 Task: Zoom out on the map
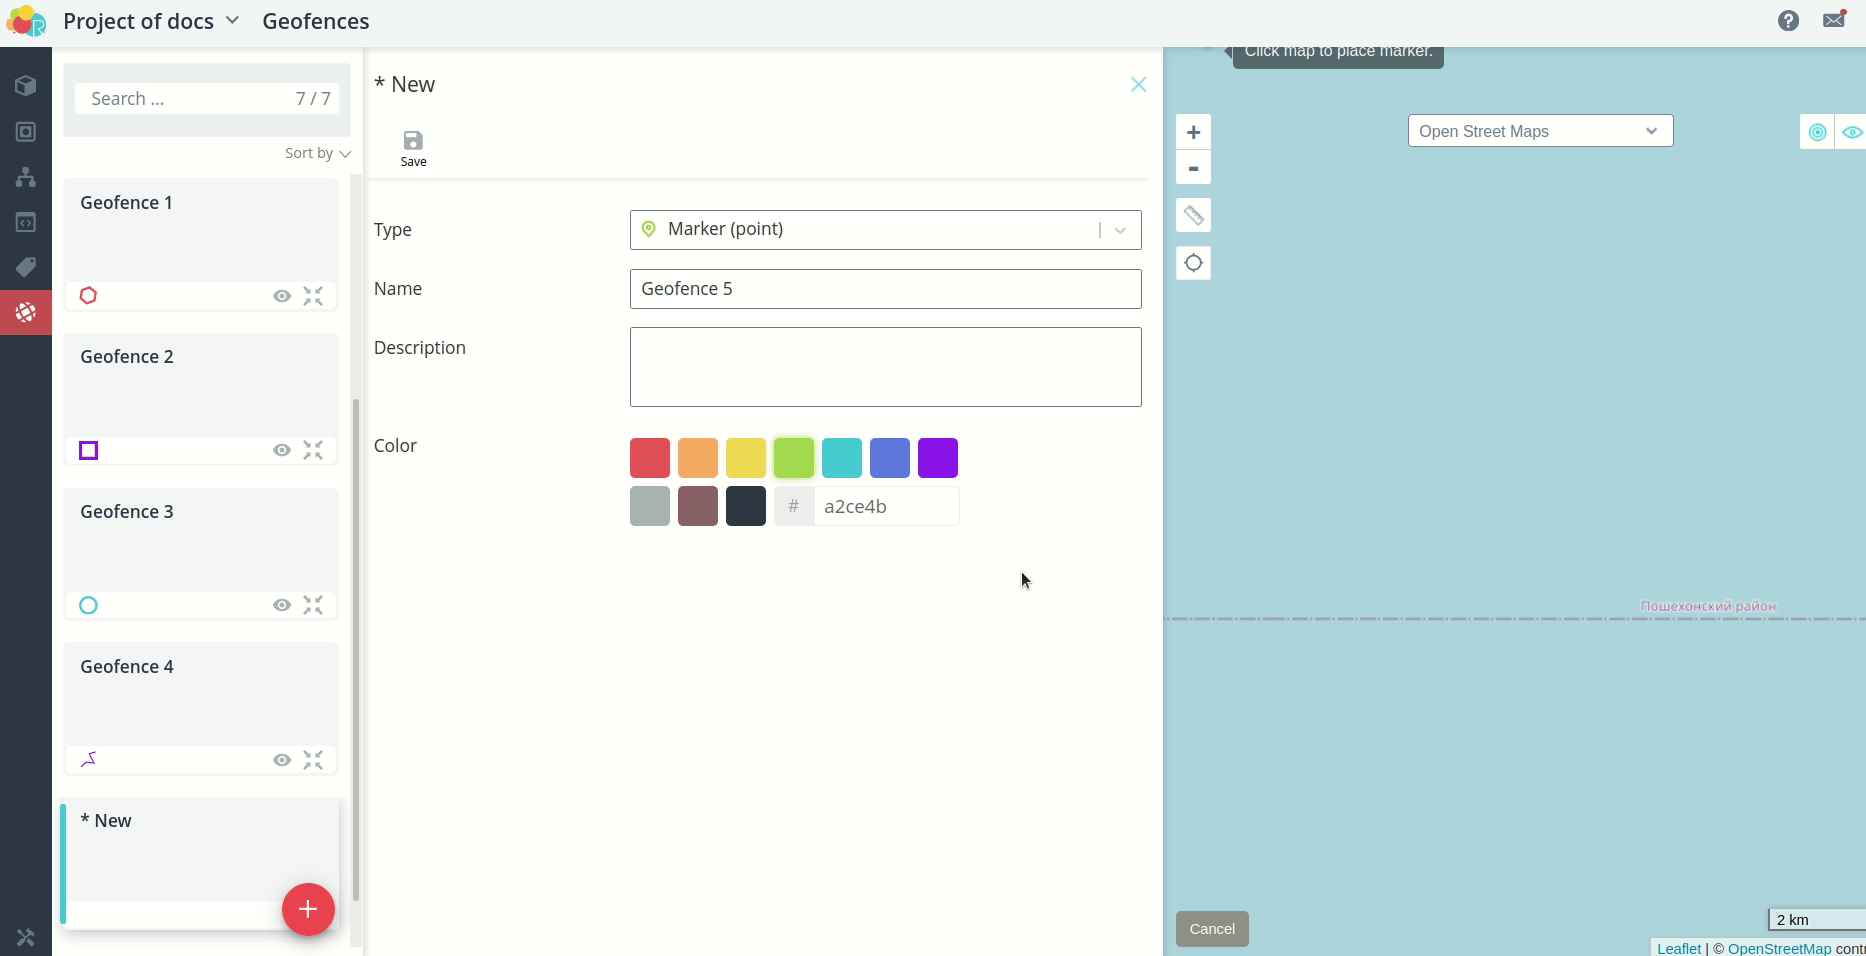1193,168
